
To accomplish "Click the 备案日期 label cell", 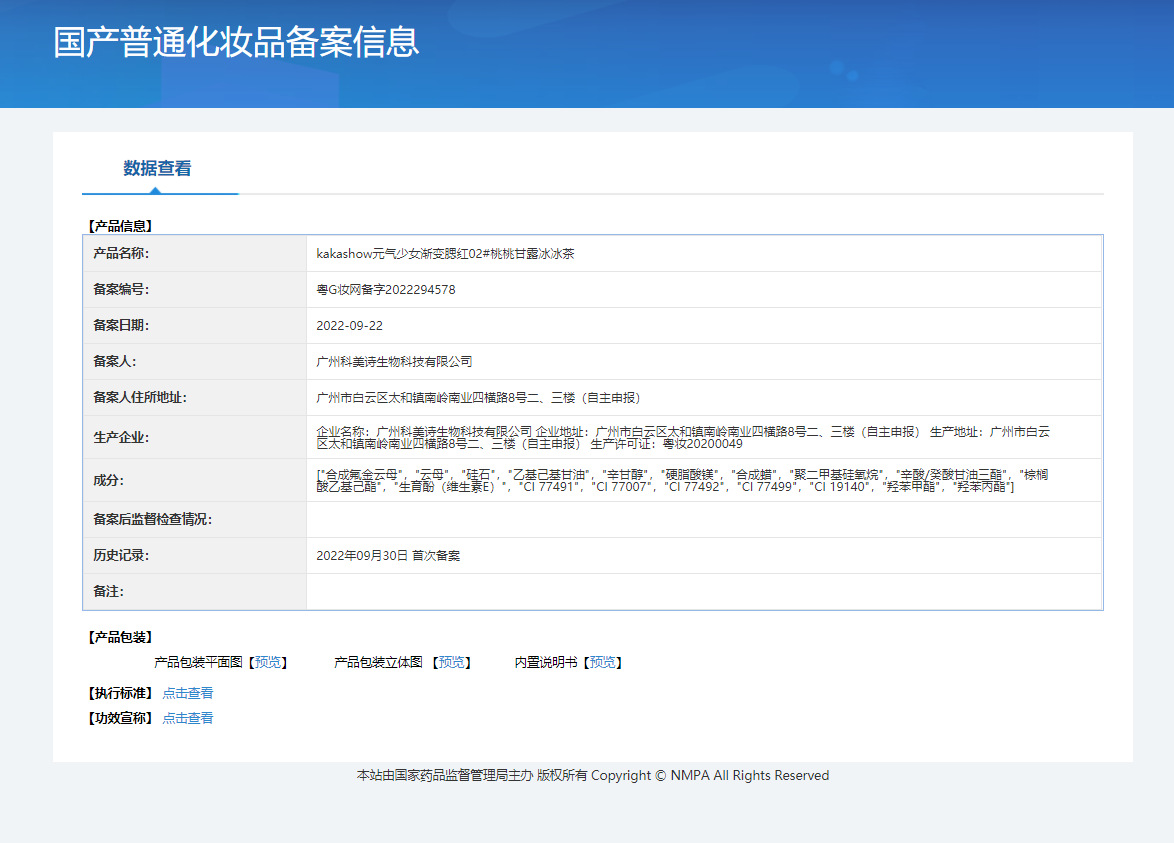I will 195,326.
